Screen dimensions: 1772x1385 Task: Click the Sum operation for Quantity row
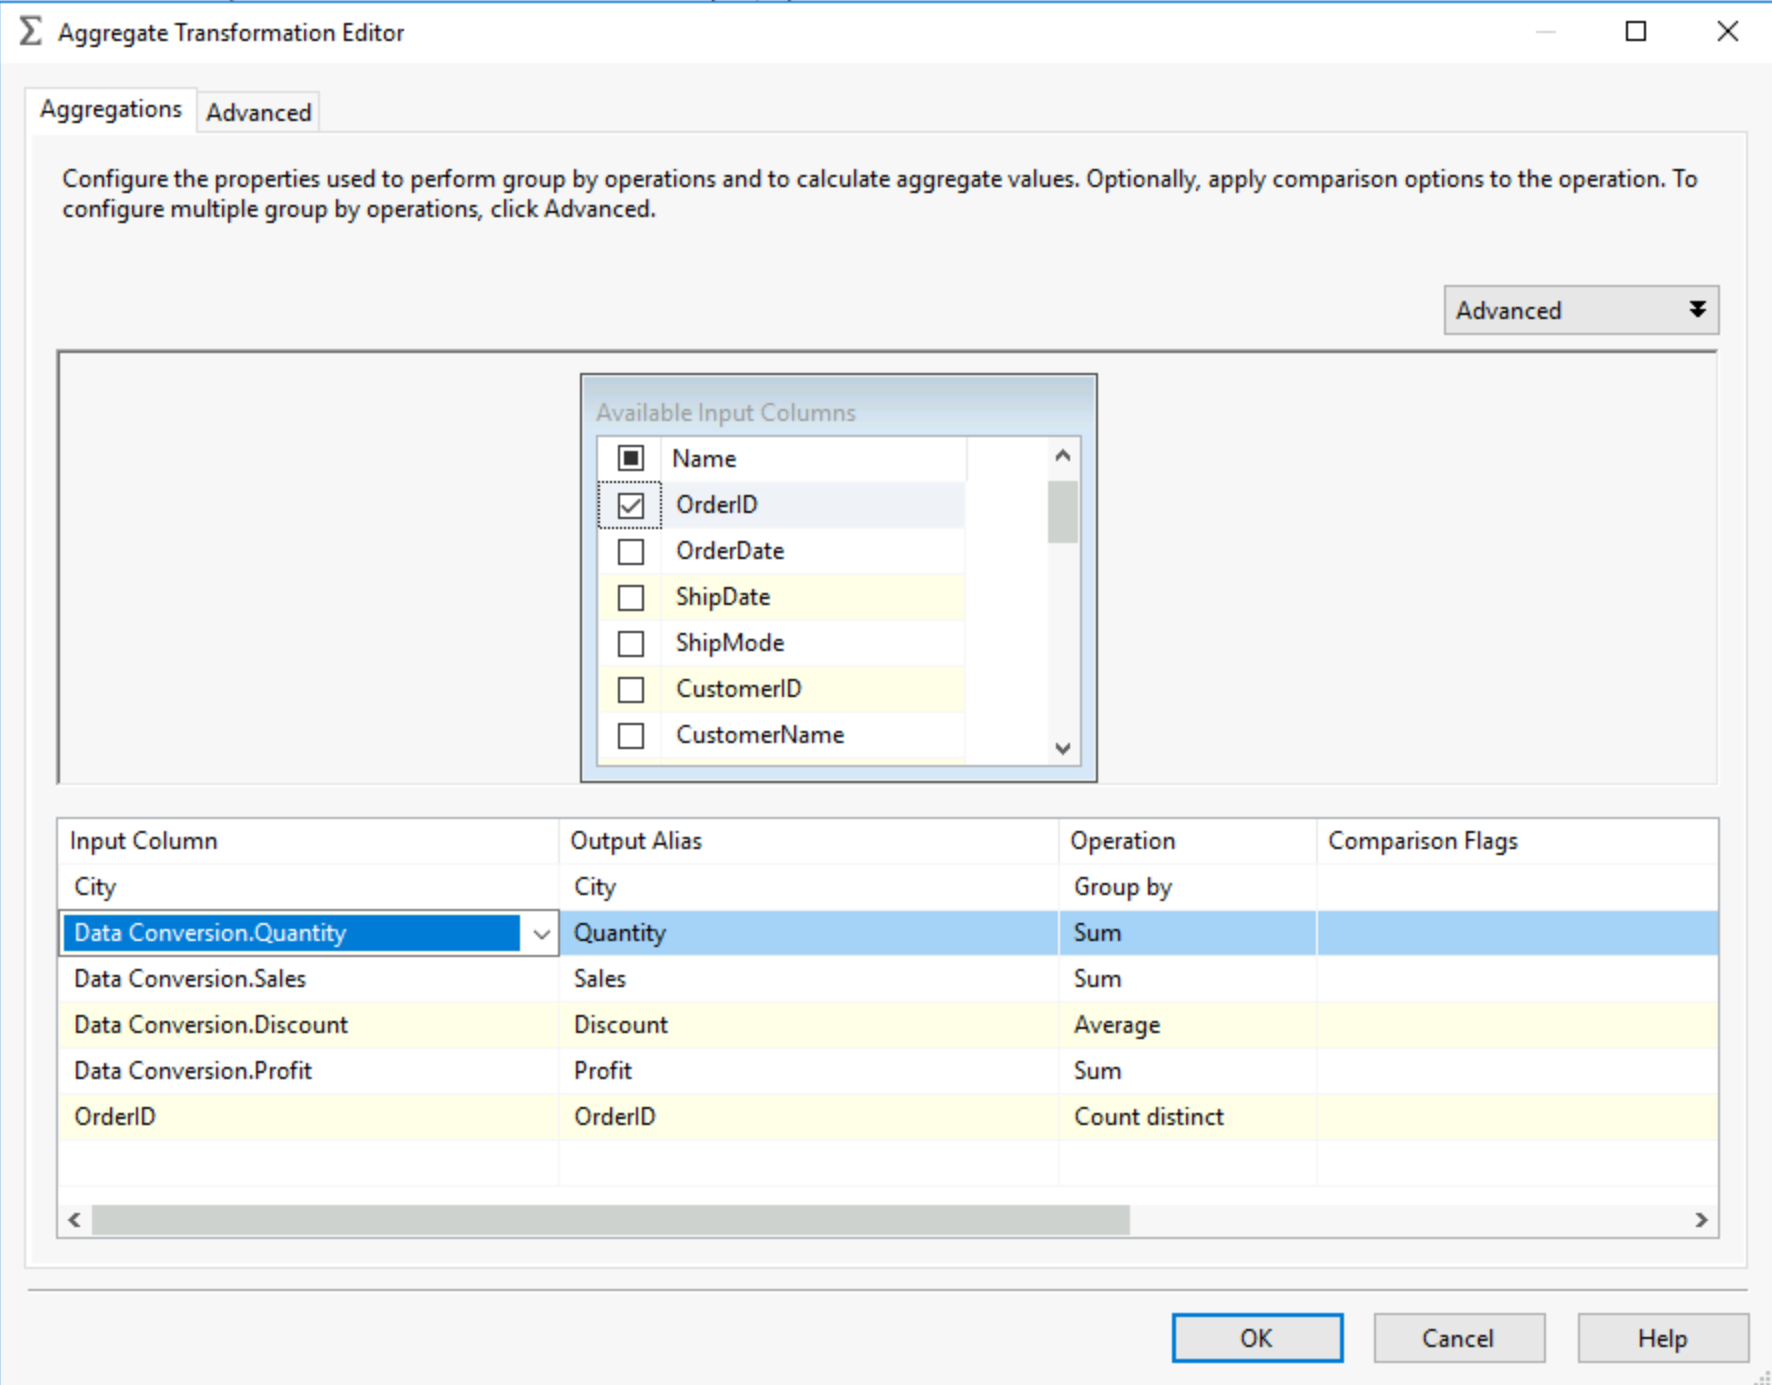pos(1187,933)
